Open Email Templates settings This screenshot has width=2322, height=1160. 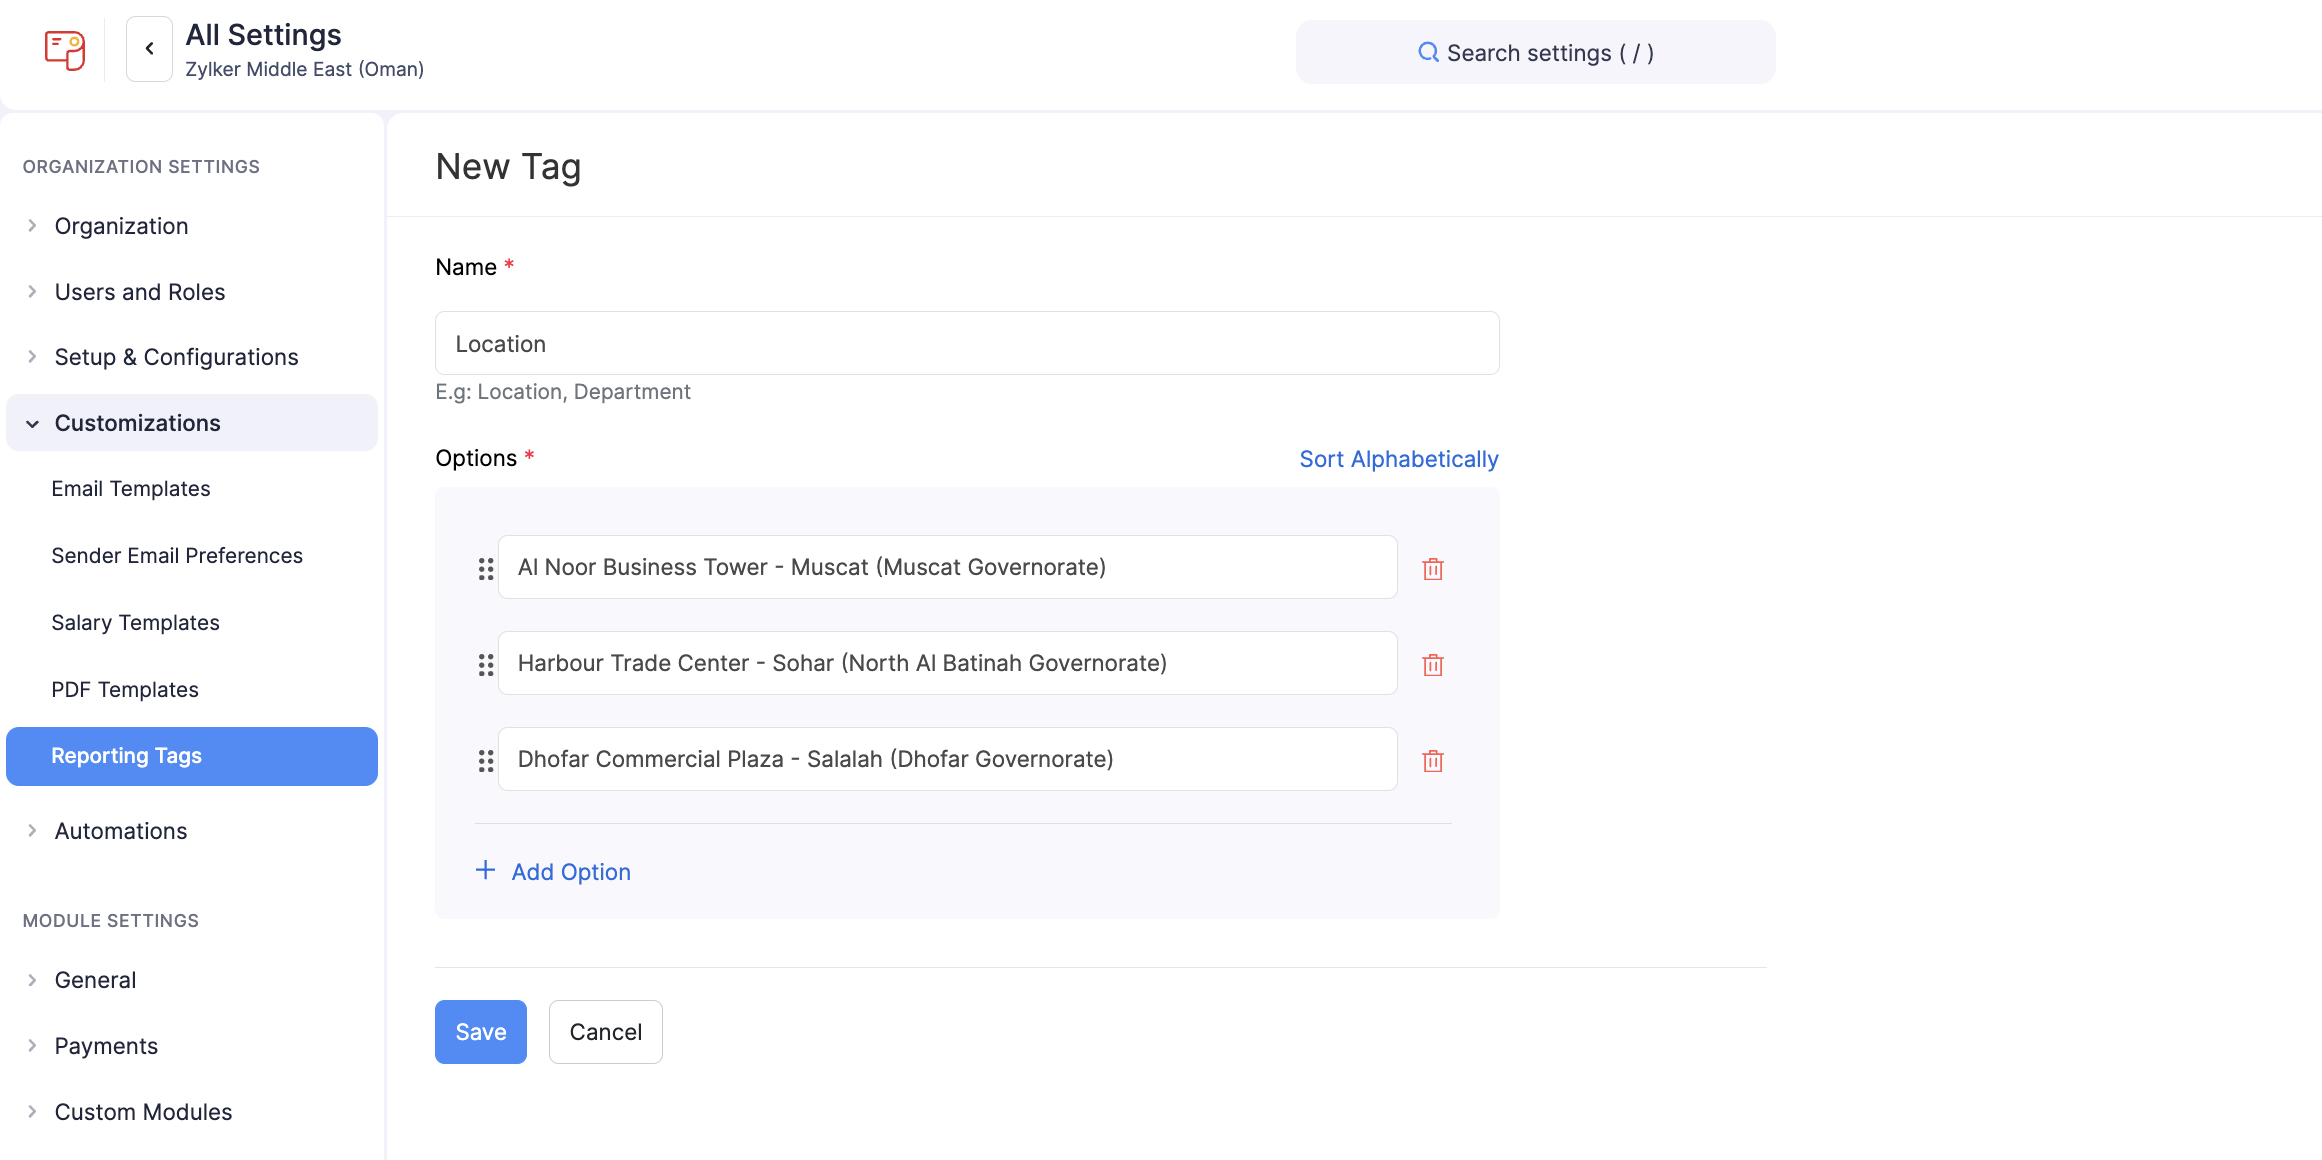130,489
